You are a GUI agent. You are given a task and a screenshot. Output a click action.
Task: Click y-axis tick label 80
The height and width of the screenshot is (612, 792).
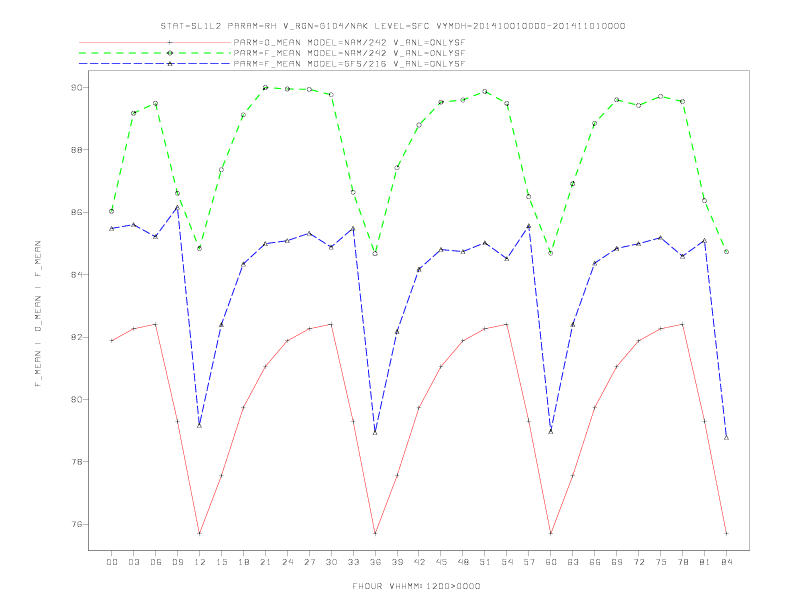(76, 399)
